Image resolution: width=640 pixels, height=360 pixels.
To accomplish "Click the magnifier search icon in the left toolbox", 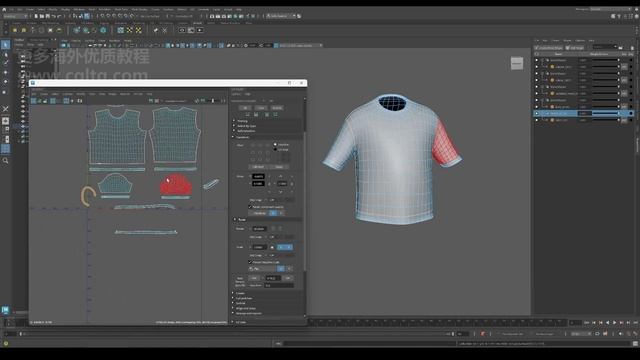I will (5, 161).
